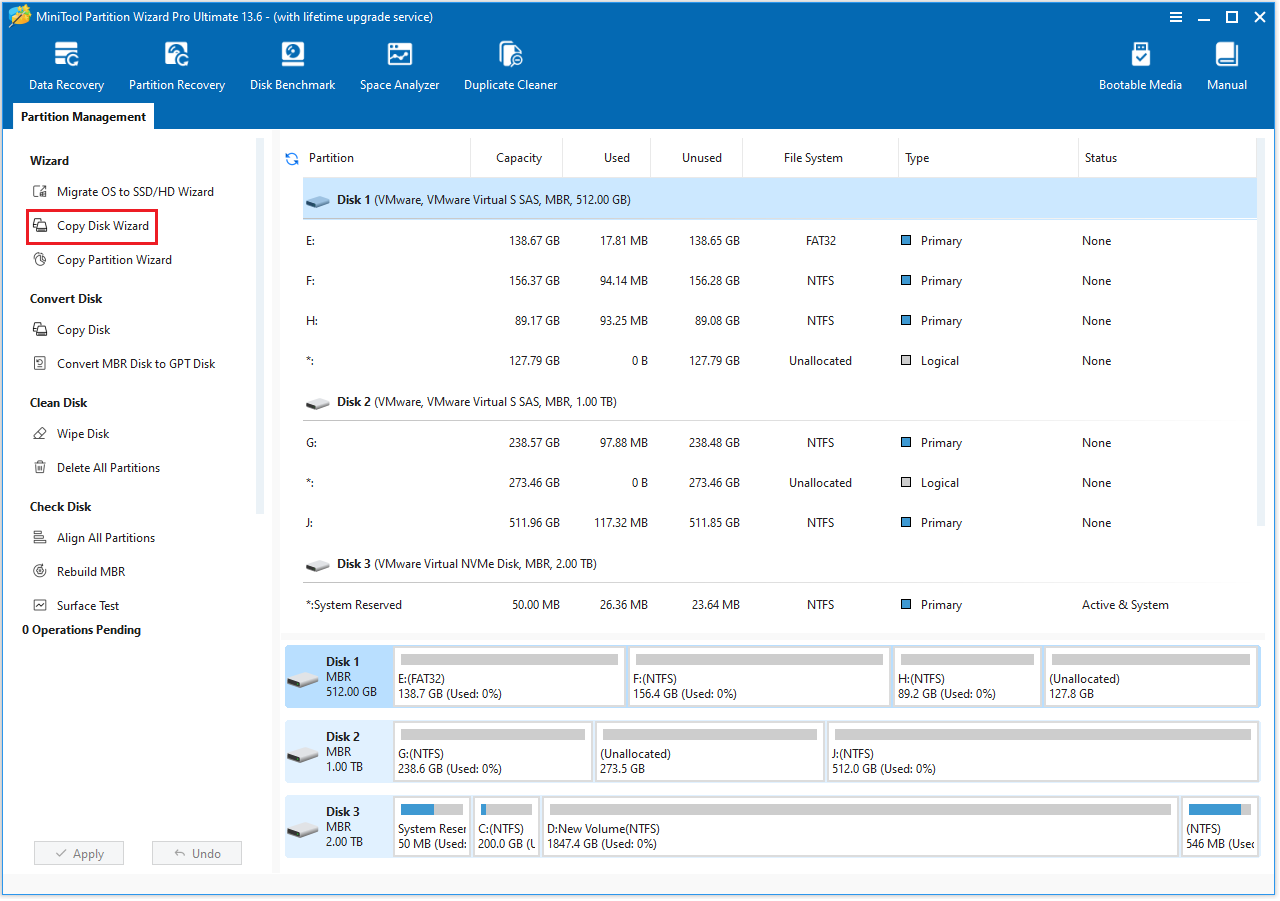Viewport: 1280px width, 901px height.
Task: Start Migrate OS to SSD/HD Wizard
Action: [x=124, y=192]
